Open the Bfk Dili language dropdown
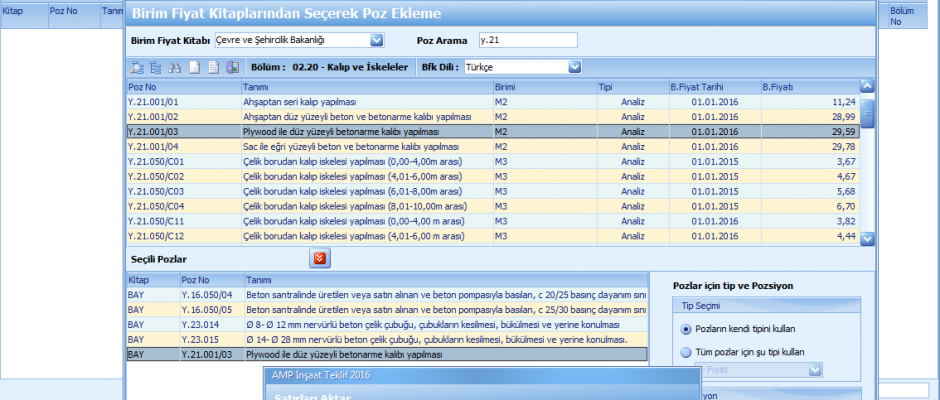Screen dimensions: 940x400 coord(575,67)
